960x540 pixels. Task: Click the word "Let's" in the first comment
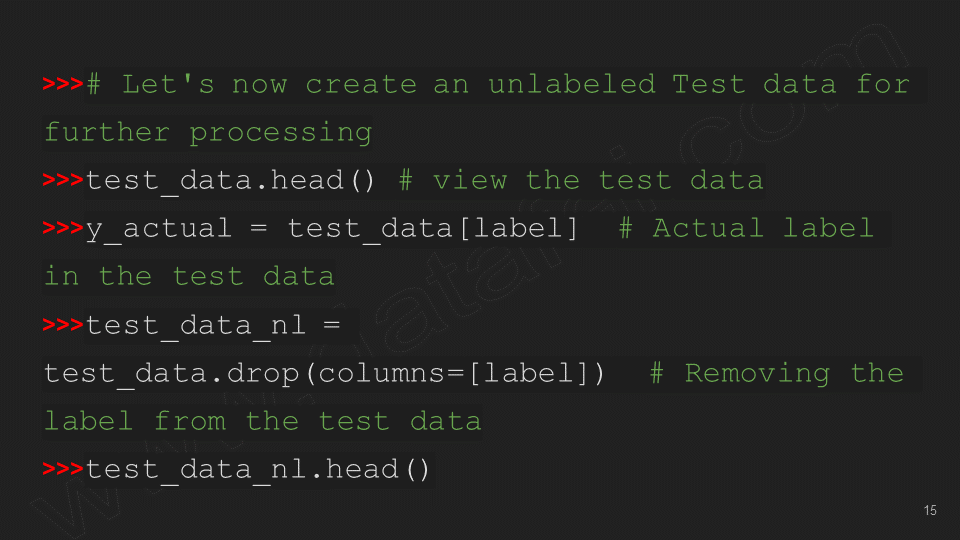tap(168, 84)
